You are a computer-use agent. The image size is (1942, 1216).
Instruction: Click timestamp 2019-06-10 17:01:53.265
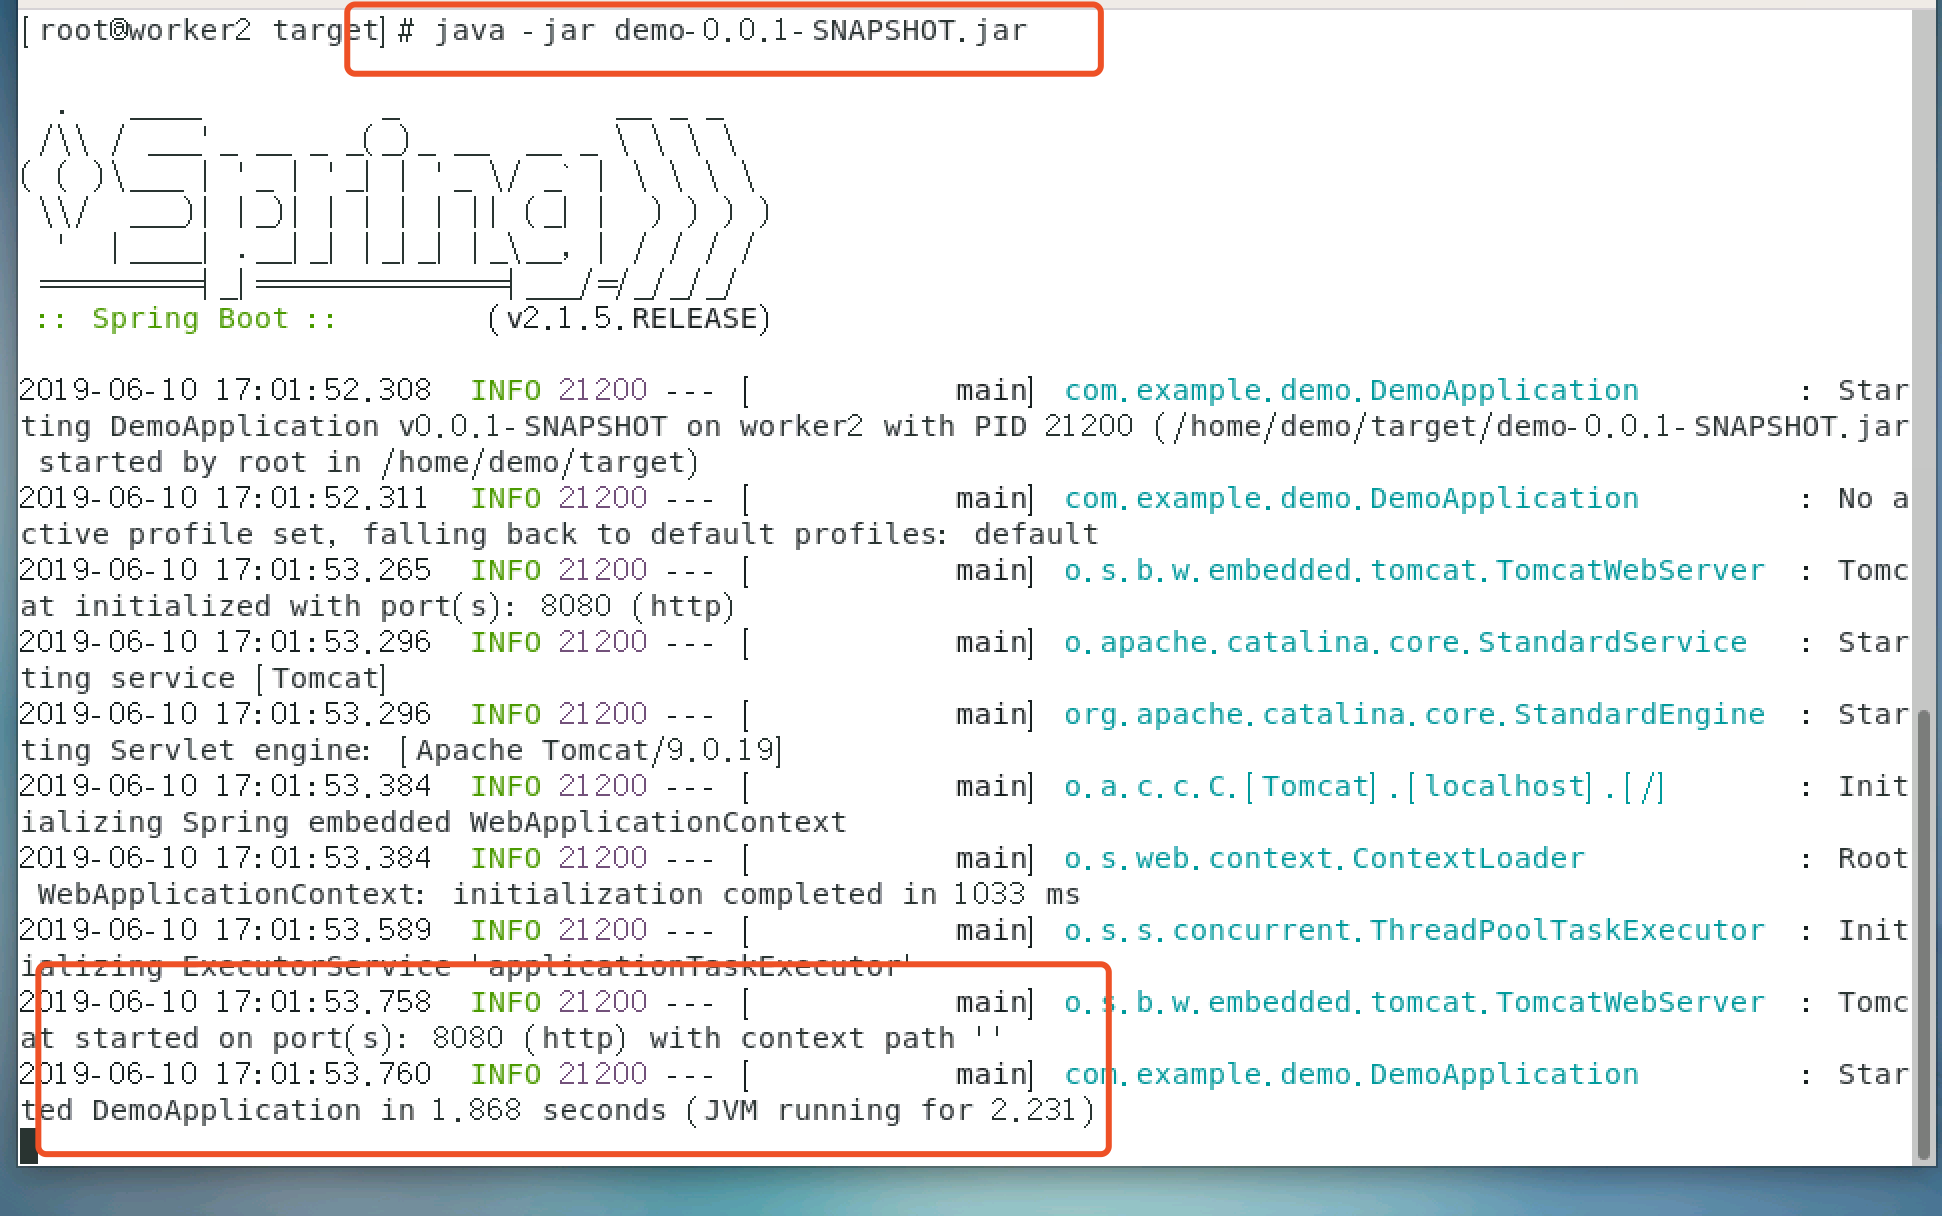click(x=226, y=570)
